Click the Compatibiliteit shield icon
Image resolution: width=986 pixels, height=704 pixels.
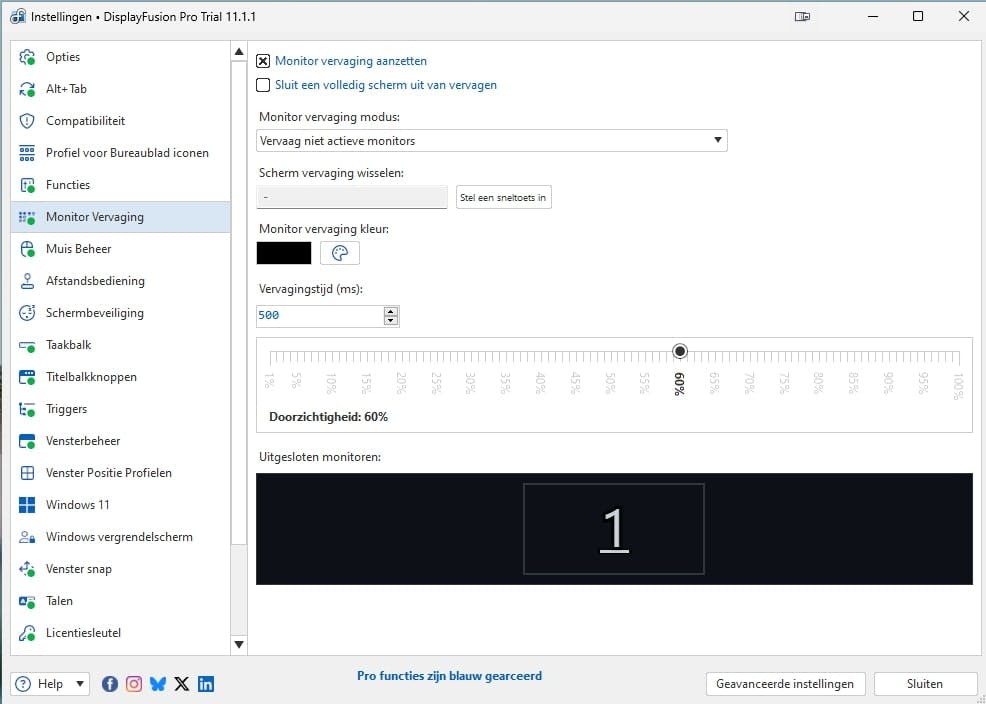[27, 121]
